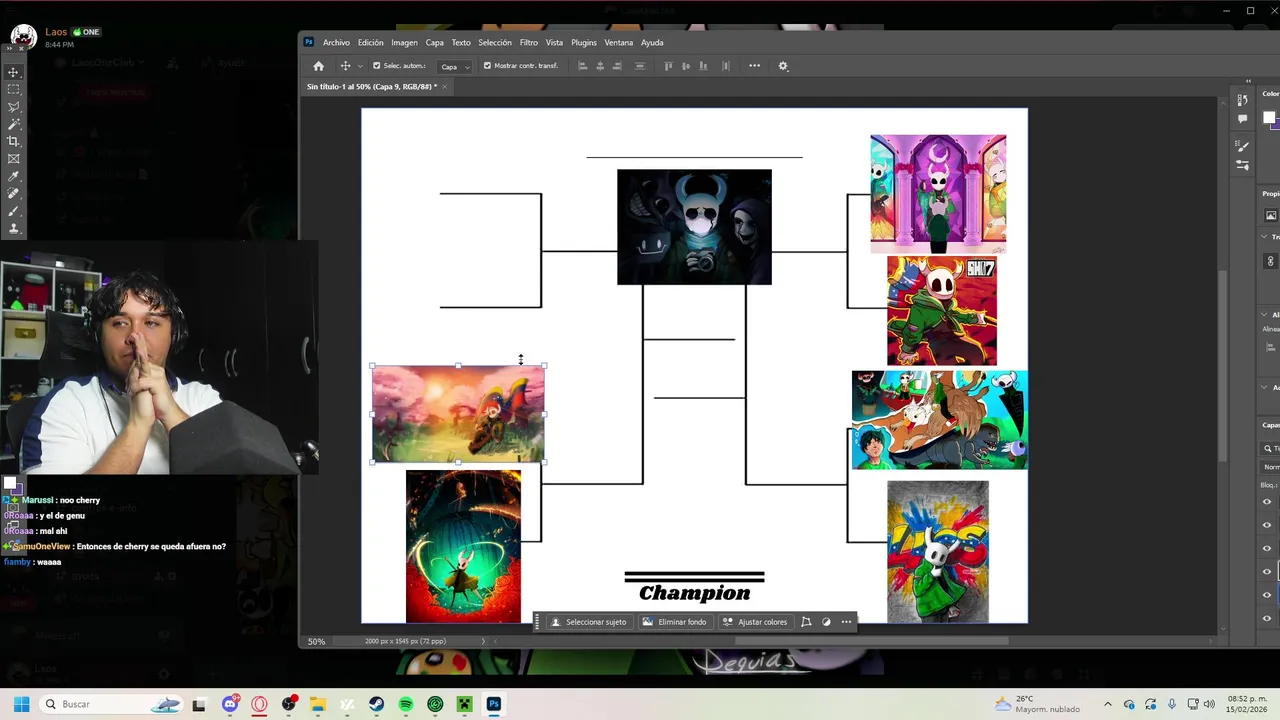Viewport: 1280px width, 720px height.
Task: Align horizontal centers in options bar
Action: click(x=600, y=66)
